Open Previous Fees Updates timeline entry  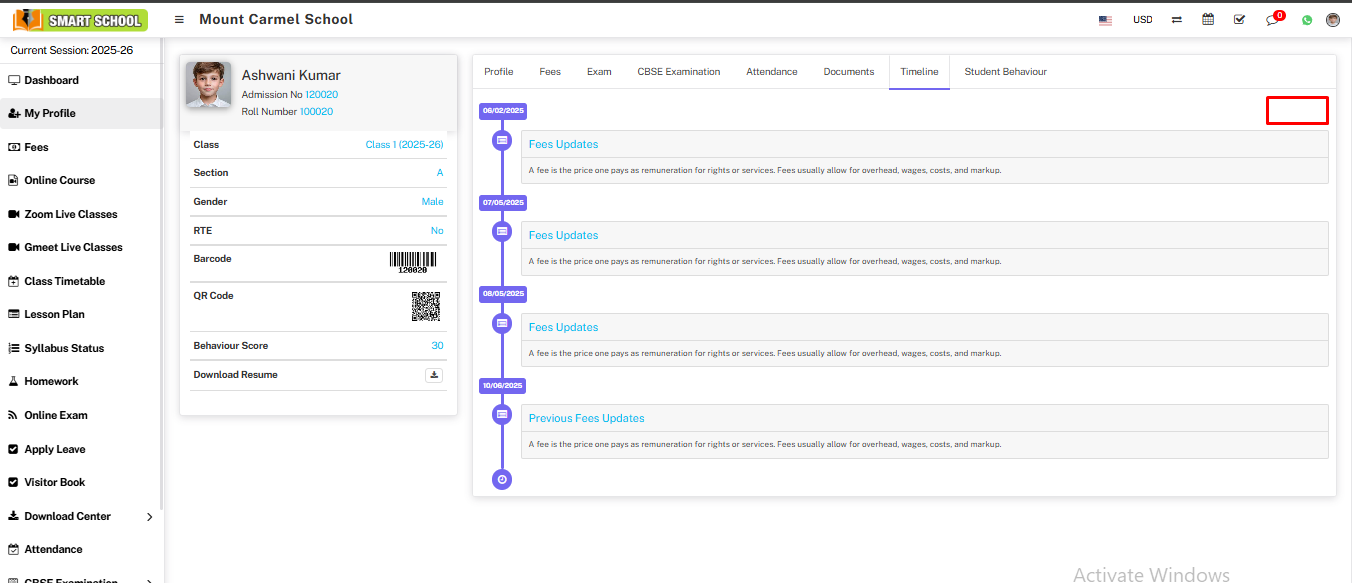point(586,418)
